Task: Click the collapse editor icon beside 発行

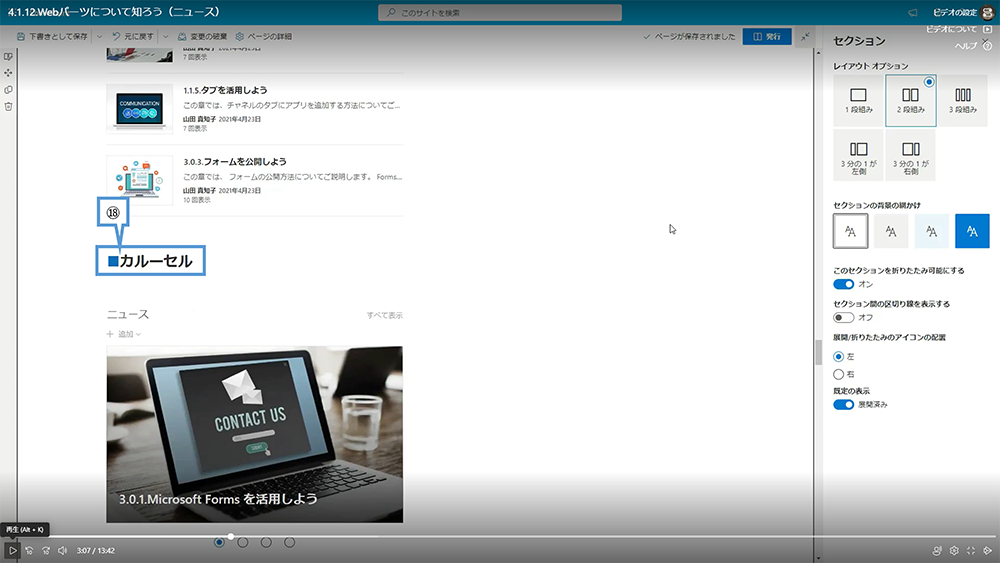Action: tap(806, 37)
